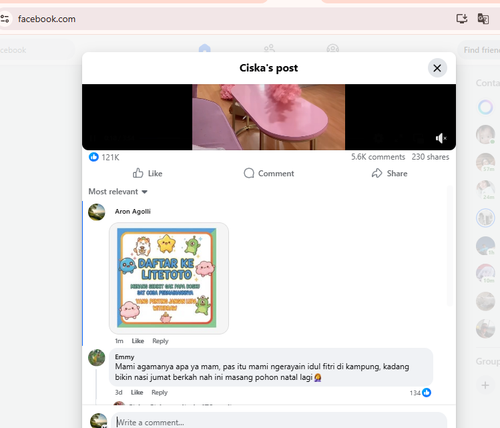Open the contact avatar labeled 57m
500x428 pixels.
pyautogui.click(x=485, y=162)
